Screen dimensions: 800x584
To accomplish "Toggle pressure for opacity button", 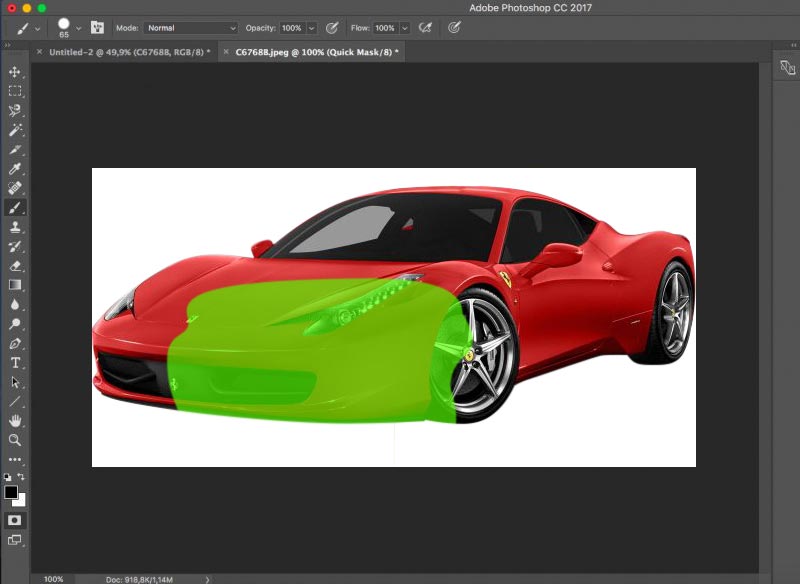I will click(x=333, y=28).
